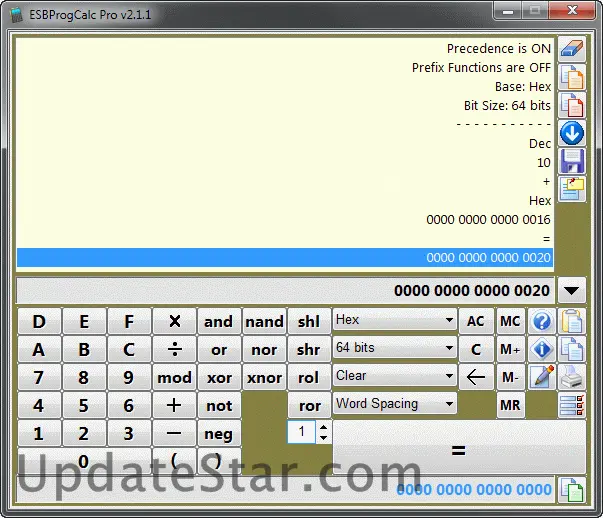The height and width of the screenshot is (518, 603).
Task: Click the 'nand' operator key
Action: click(265, 321)
